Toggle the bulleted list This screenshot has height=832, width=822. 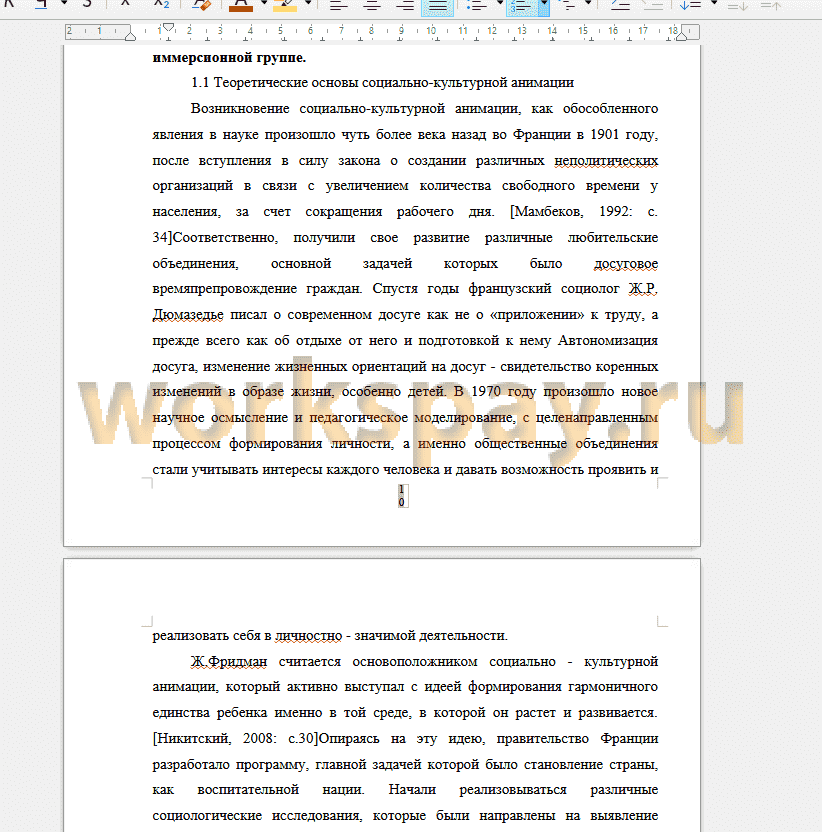point(476,5)
